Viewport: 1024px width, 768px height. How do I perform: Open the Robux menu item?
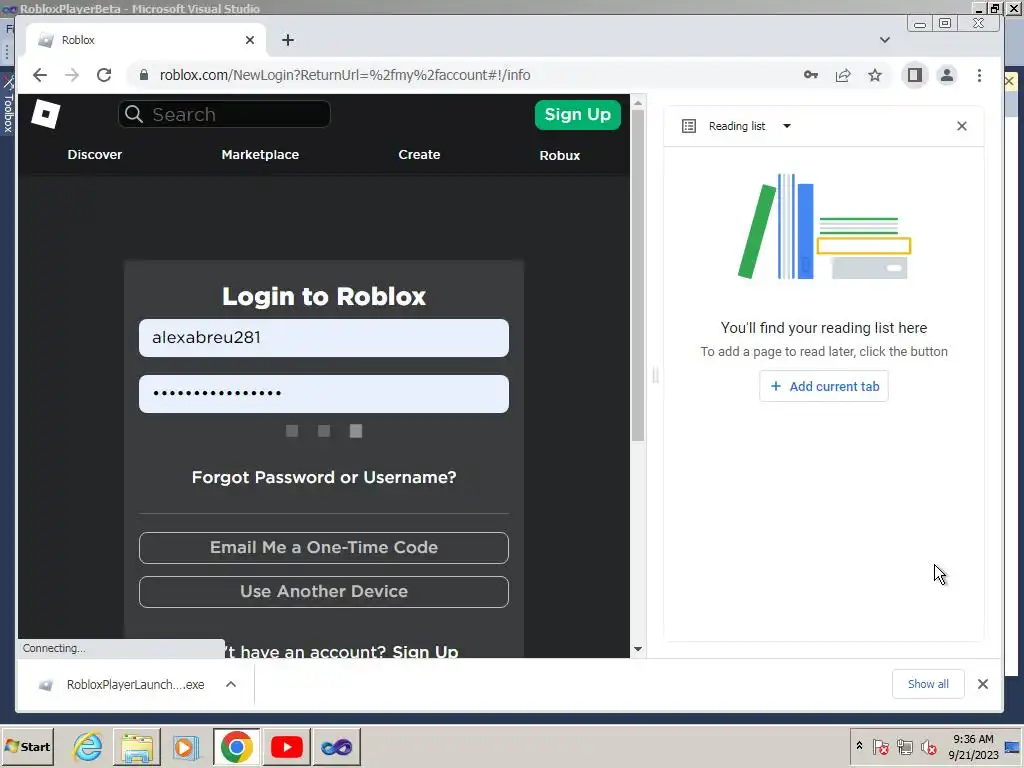[560, 155]
